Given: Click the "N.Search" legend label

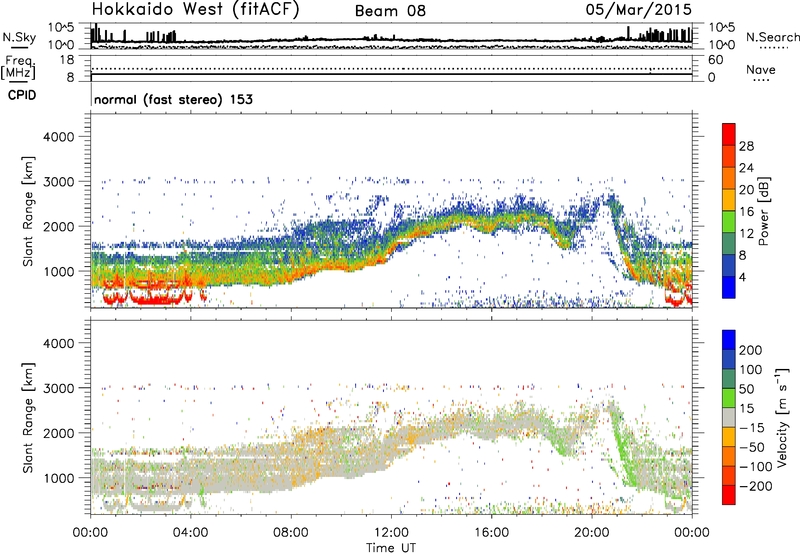Looking at the screenshot, I should tap(773, 37).
